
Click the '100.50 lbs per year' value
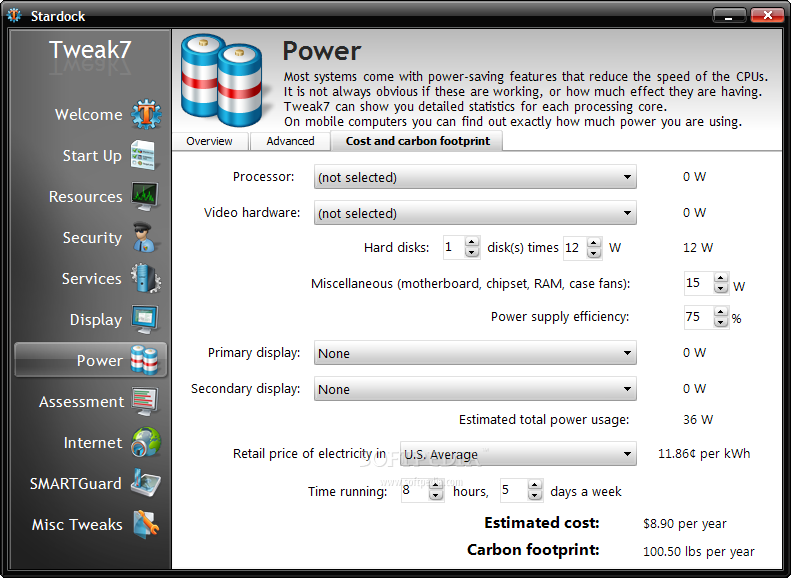[x=699, y=551]
